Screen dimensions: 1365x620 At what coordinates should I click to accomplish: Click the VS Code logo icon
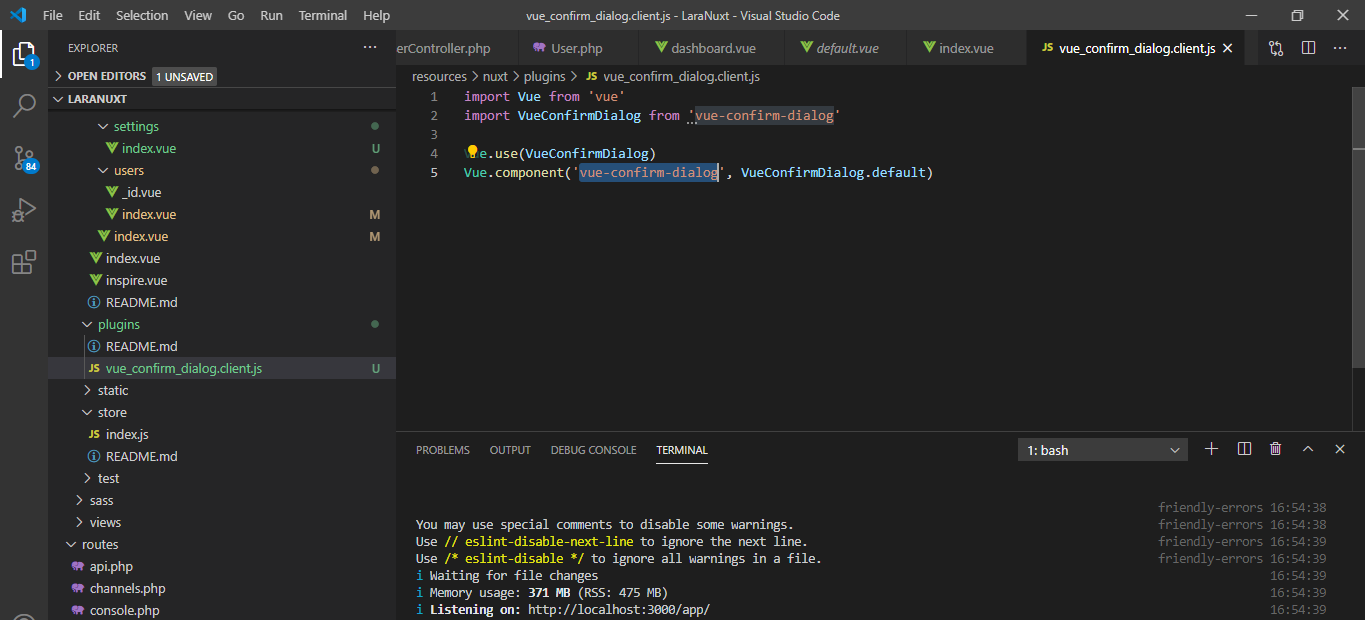(x=18, y=15)
